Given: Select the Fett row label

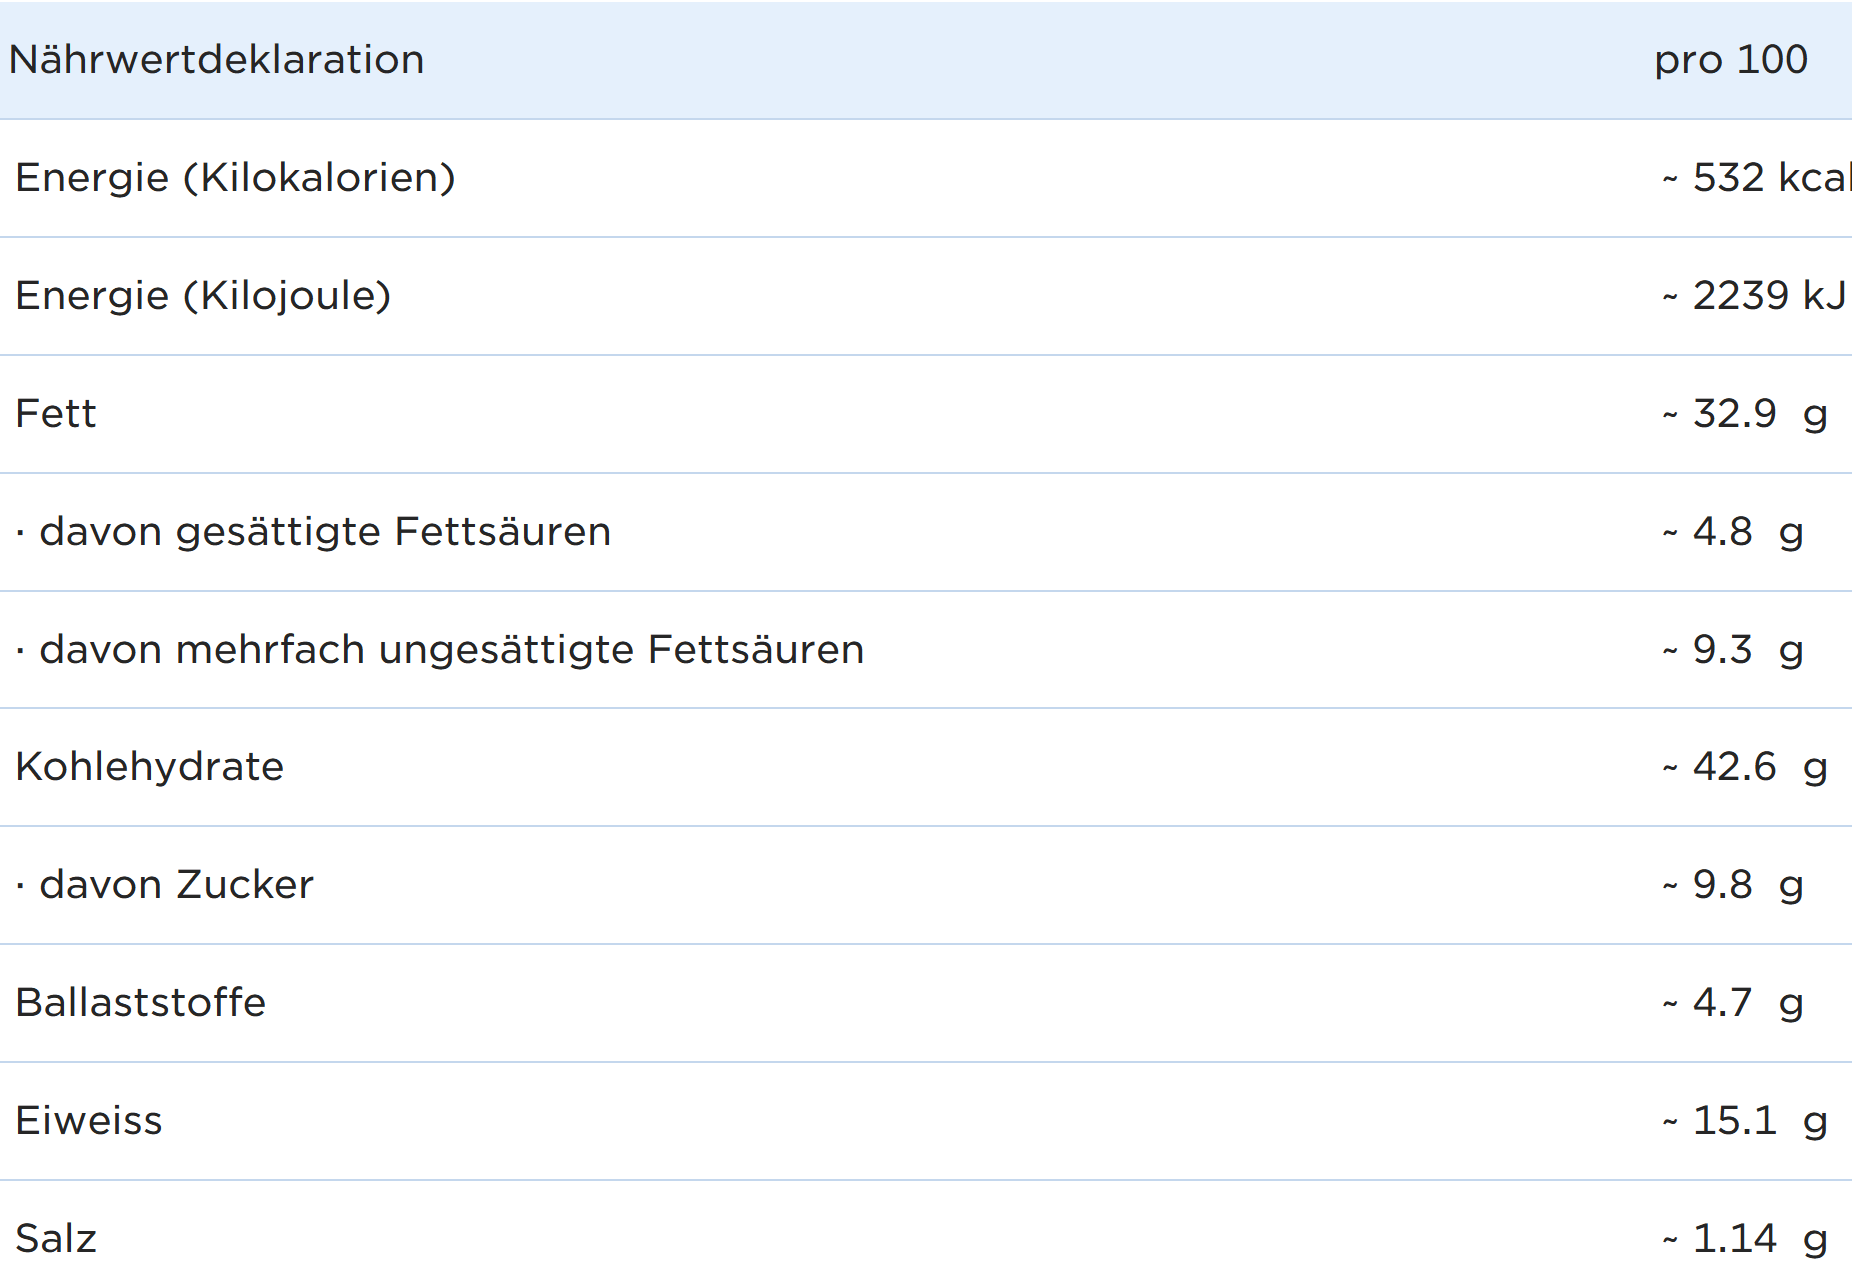Looking at the screenshot, I should click(56, 414).
